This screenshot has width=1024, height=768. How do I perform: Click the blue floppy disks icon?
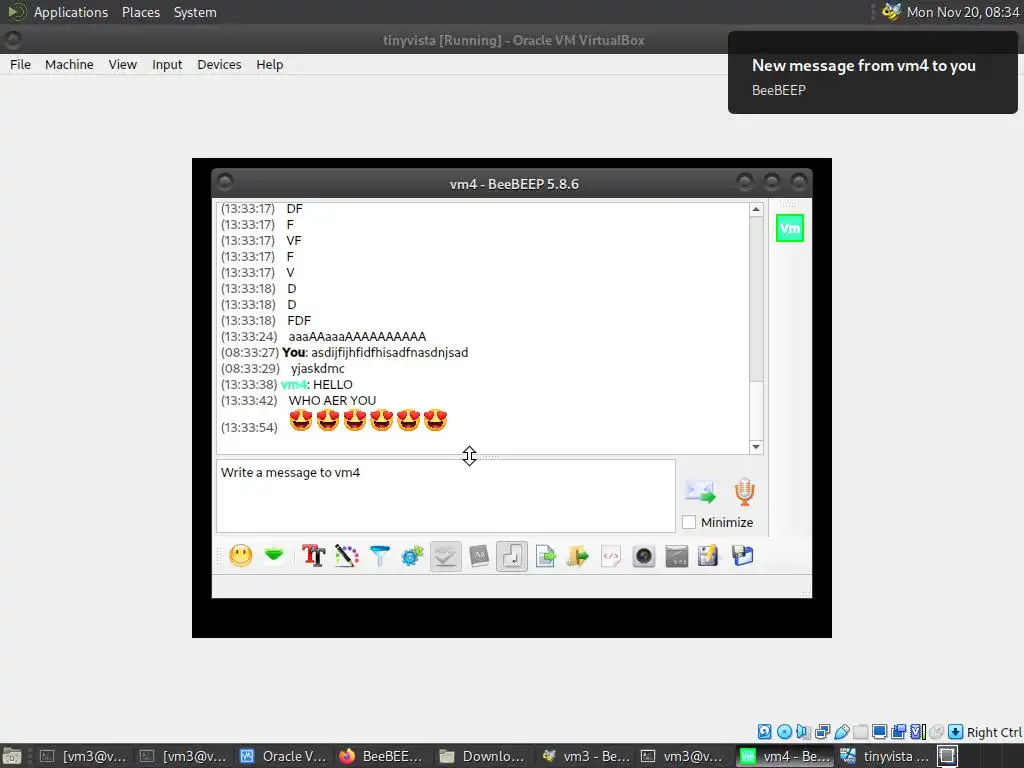pos(743,556)
